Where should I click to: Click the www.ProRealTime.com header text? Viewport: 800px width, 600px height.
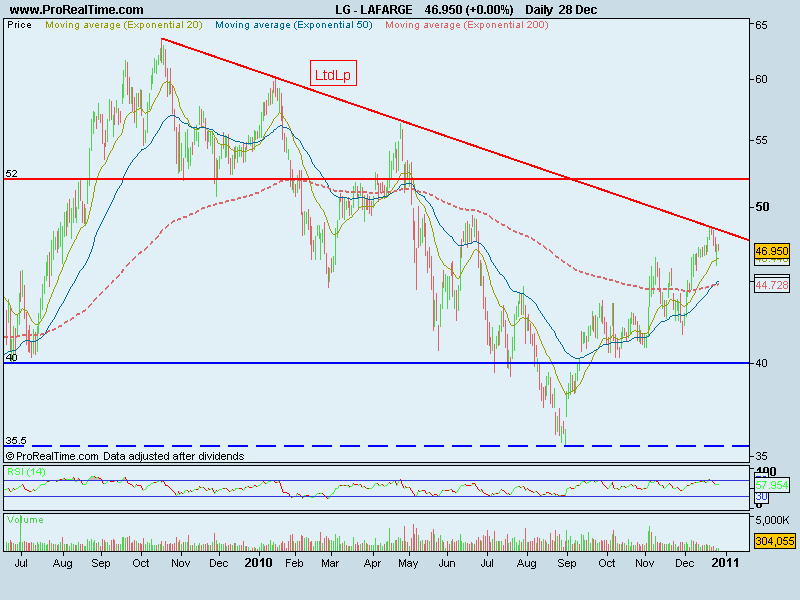point(77,10)
